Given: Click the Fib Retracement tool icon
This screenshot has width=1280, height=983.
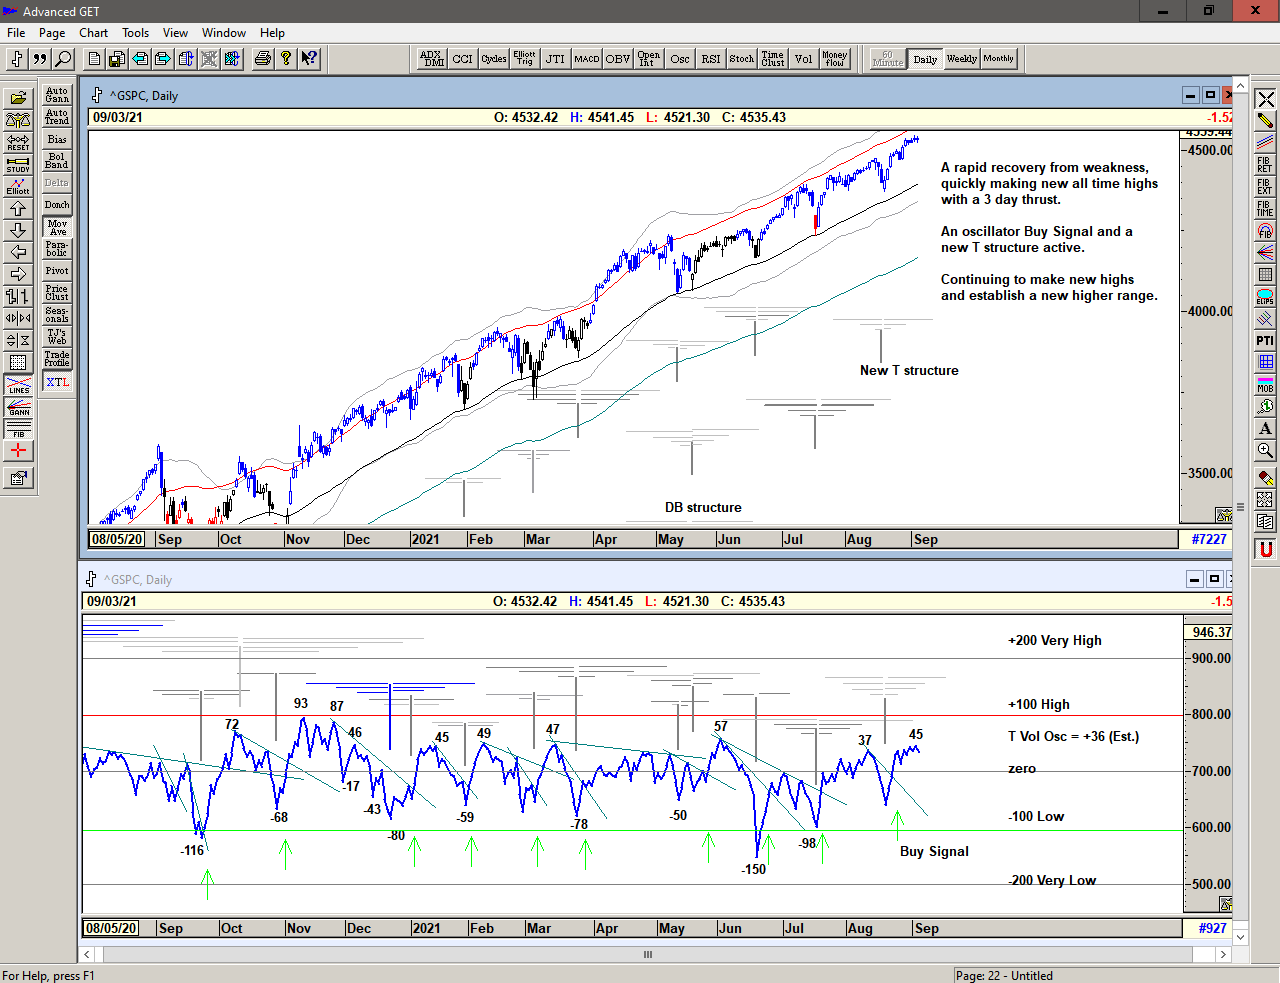Looking at the screenshot, I should click(1265, 164).
